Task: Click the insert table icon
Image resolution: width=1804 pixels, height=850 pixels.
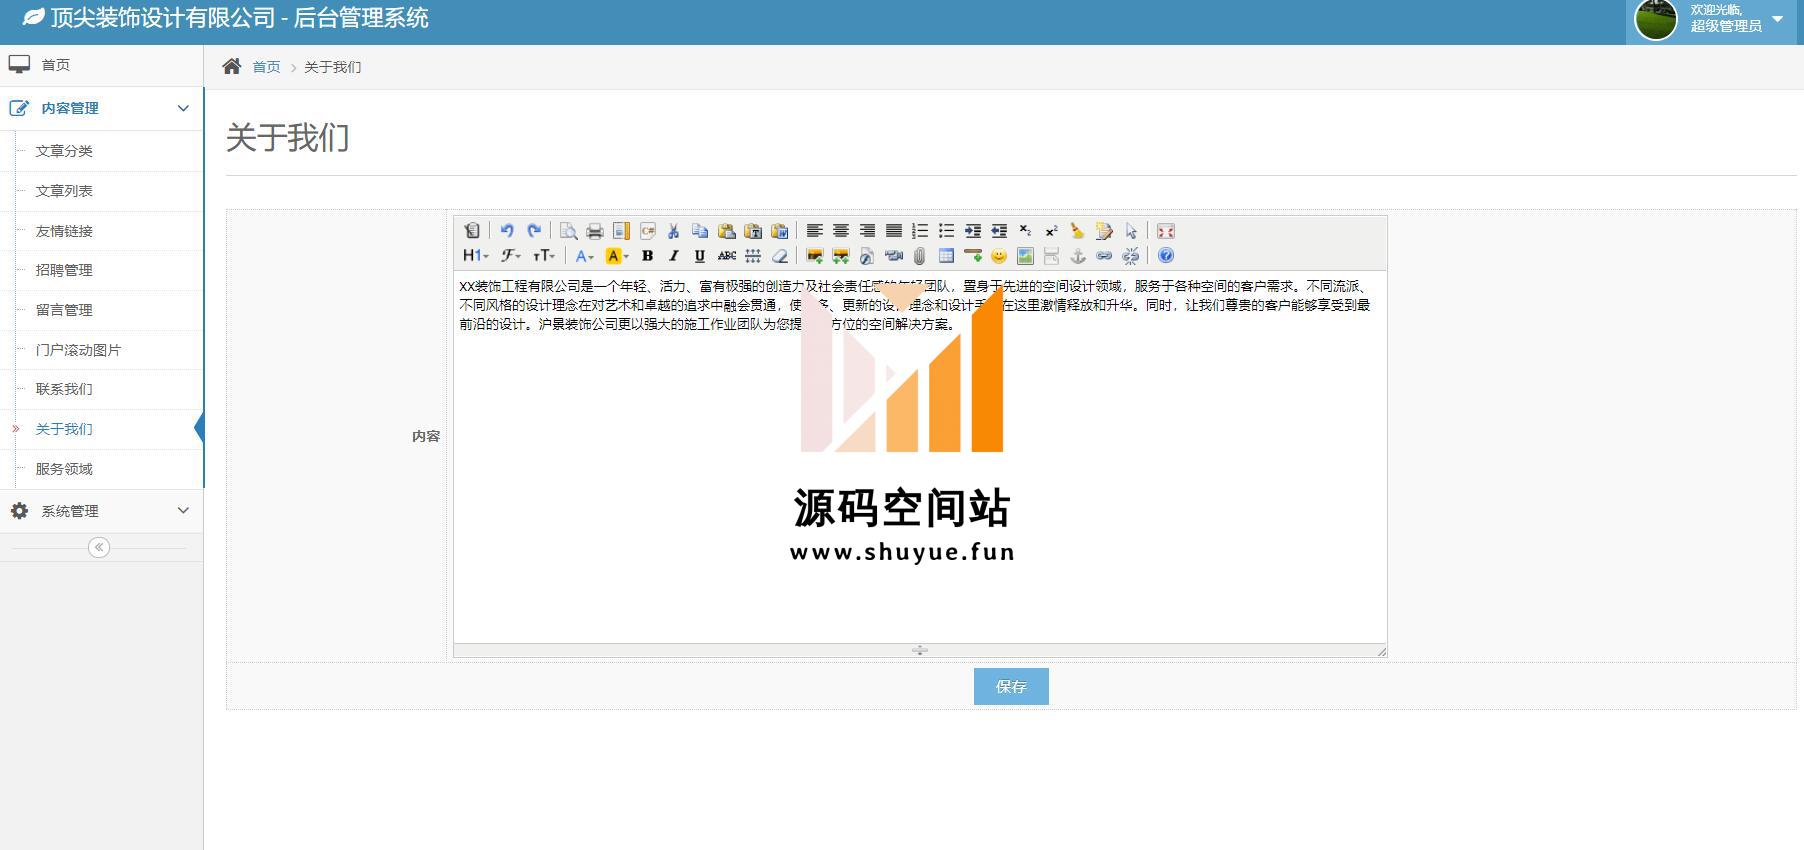Action: pos(946,256)
